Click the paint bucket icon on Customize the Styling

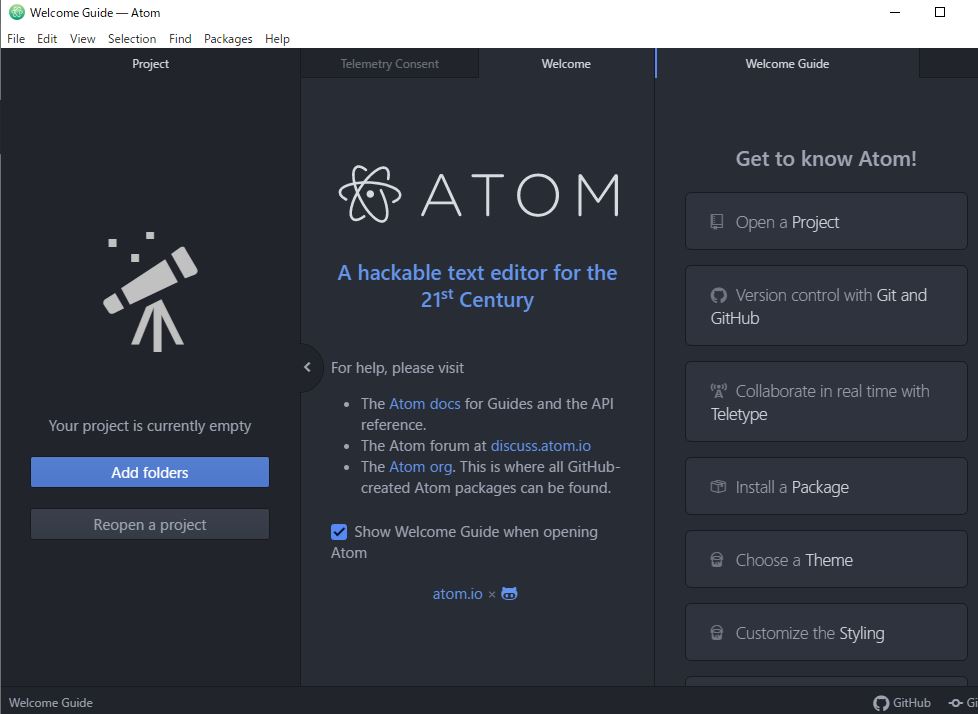[717, 632]
